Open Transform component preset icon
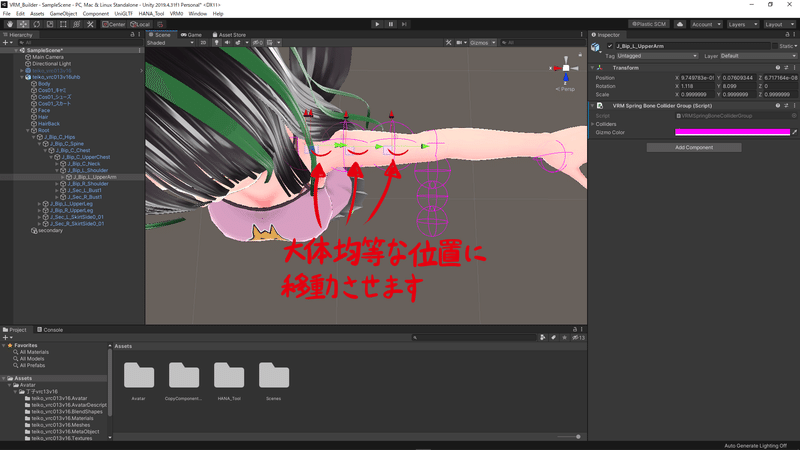The width and height of the screenshot is (800, 450). click(786, 68)
